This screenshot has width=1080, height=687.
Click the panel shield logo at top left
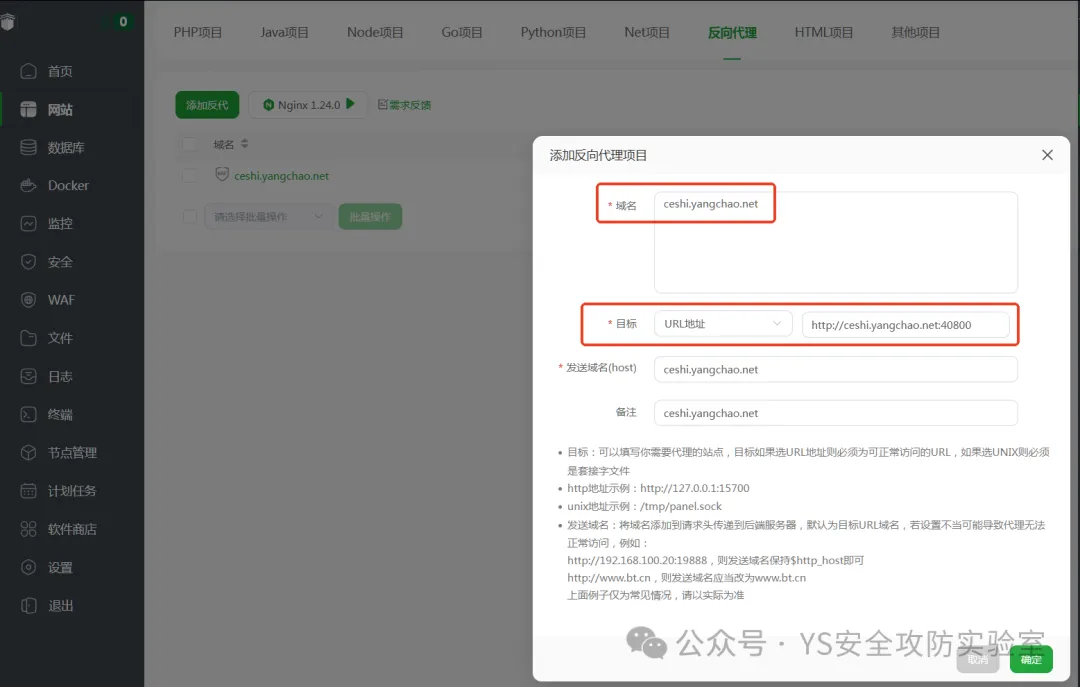coord(8,22)
